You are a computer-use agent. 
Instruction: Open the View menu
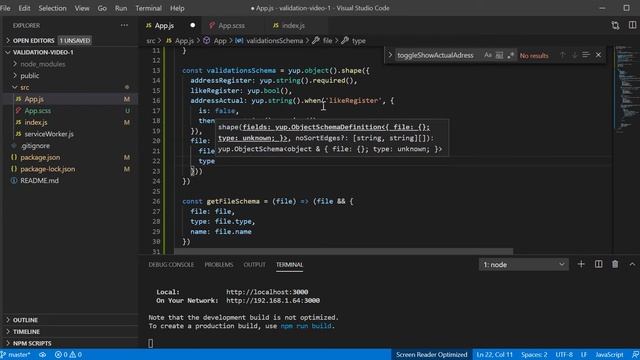[x=82, y=8]
